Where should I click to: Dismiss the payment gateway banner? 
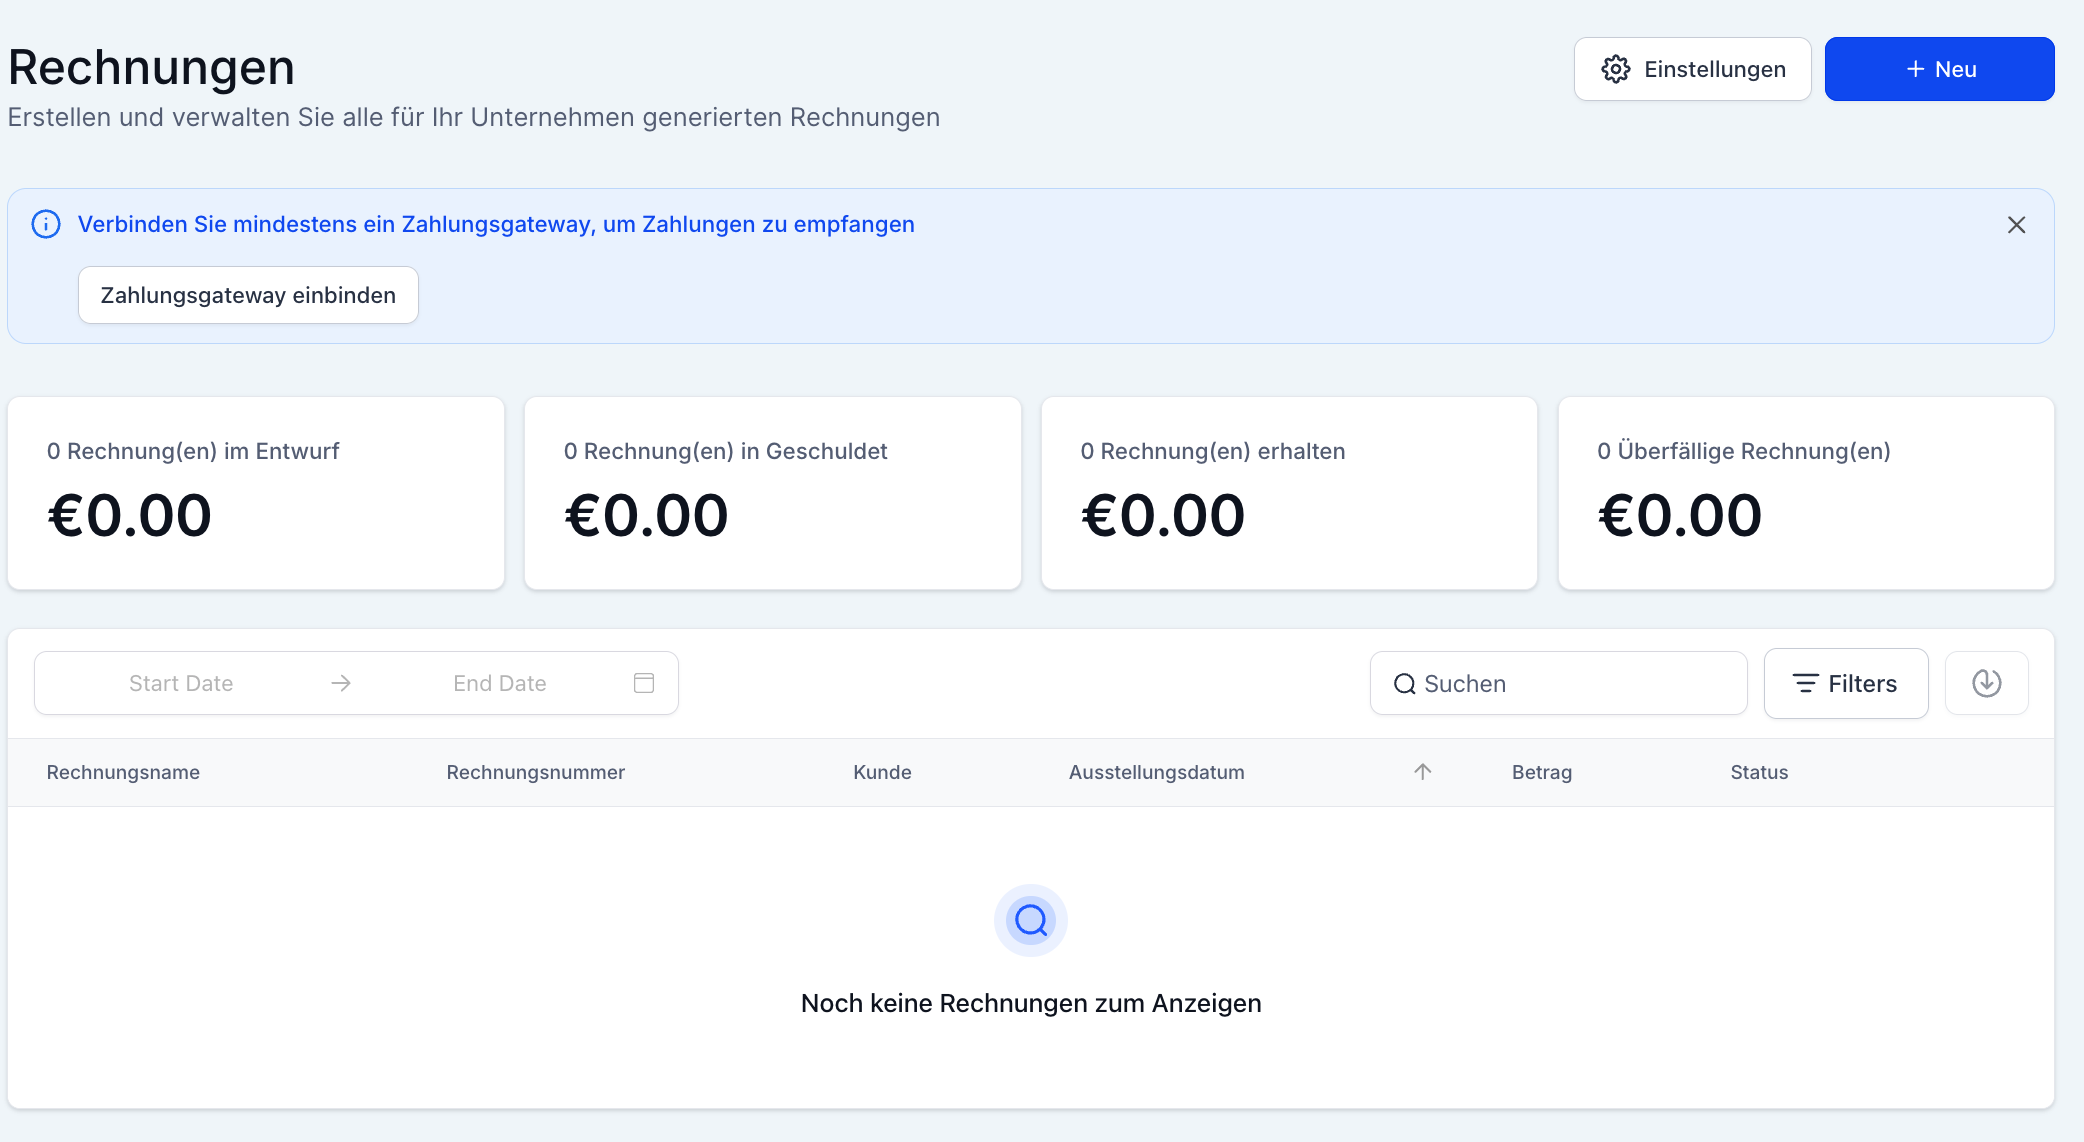pyautogui.click(x=2017, y=225)
